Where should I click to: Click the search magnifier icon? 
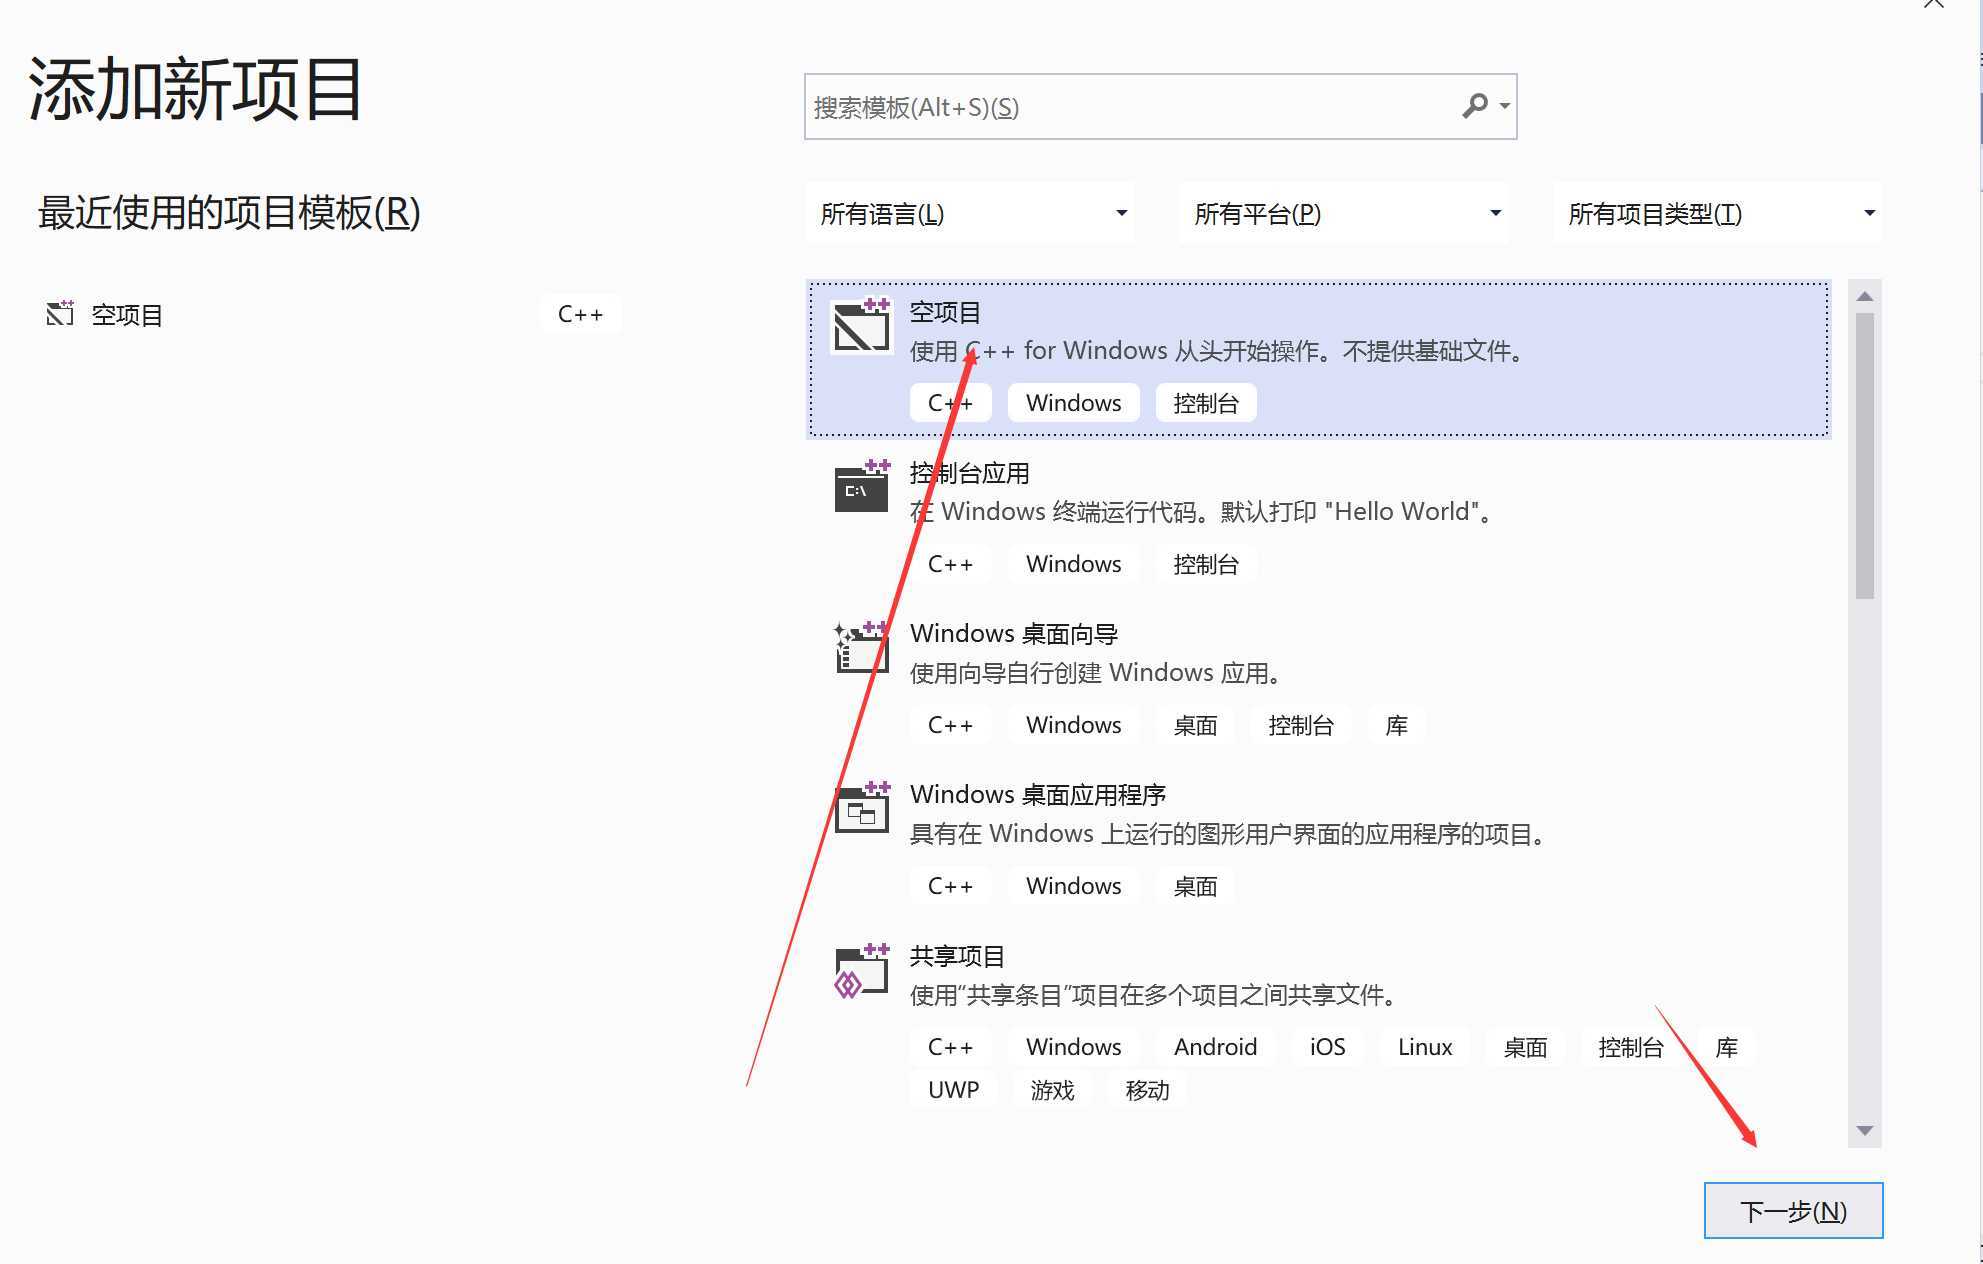[x=1474, y=105]
